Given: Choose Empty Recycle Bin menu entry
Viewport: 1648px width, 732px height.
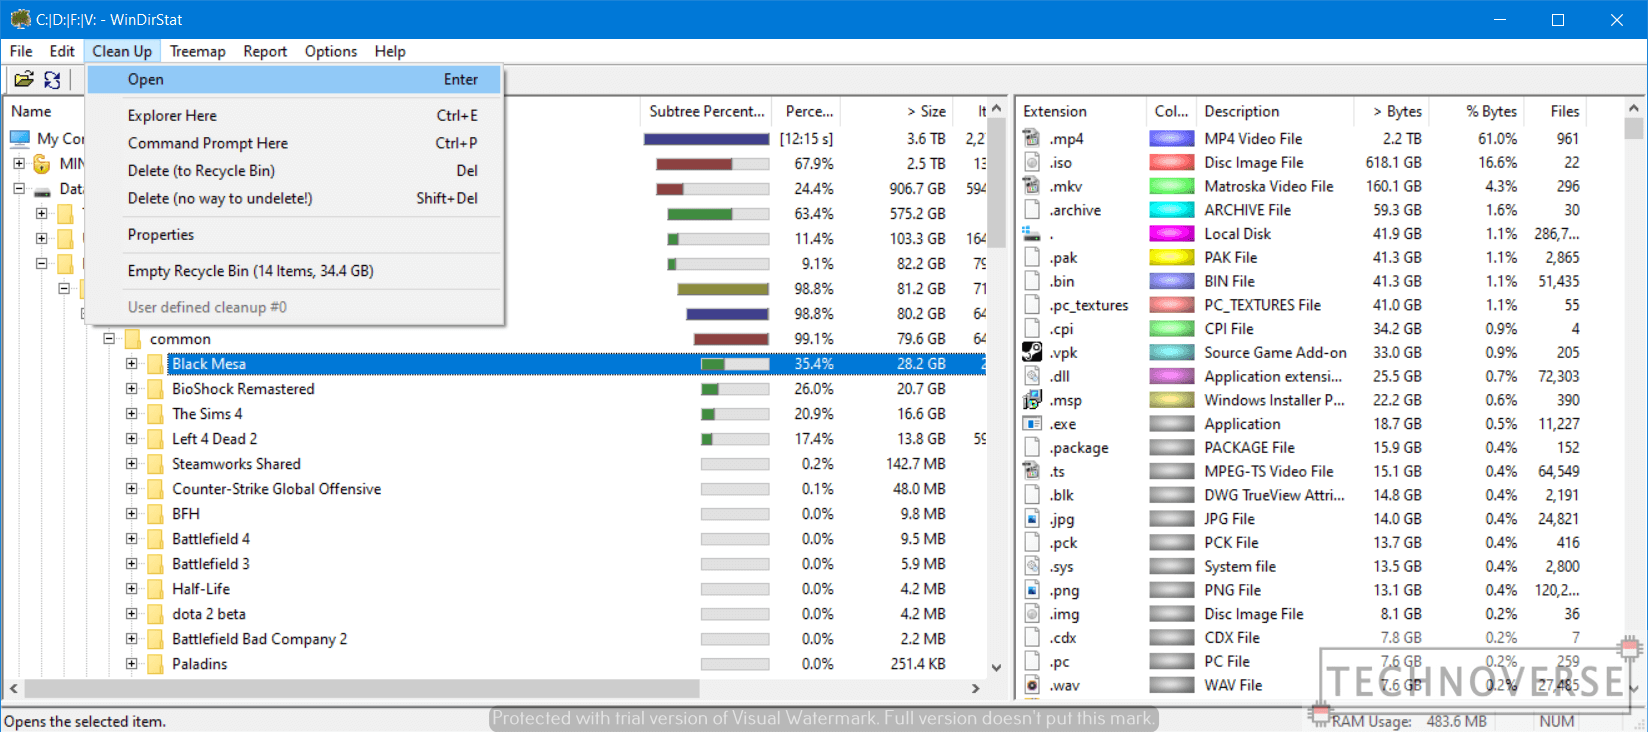Looking at the screenshot, I should 295,271.
